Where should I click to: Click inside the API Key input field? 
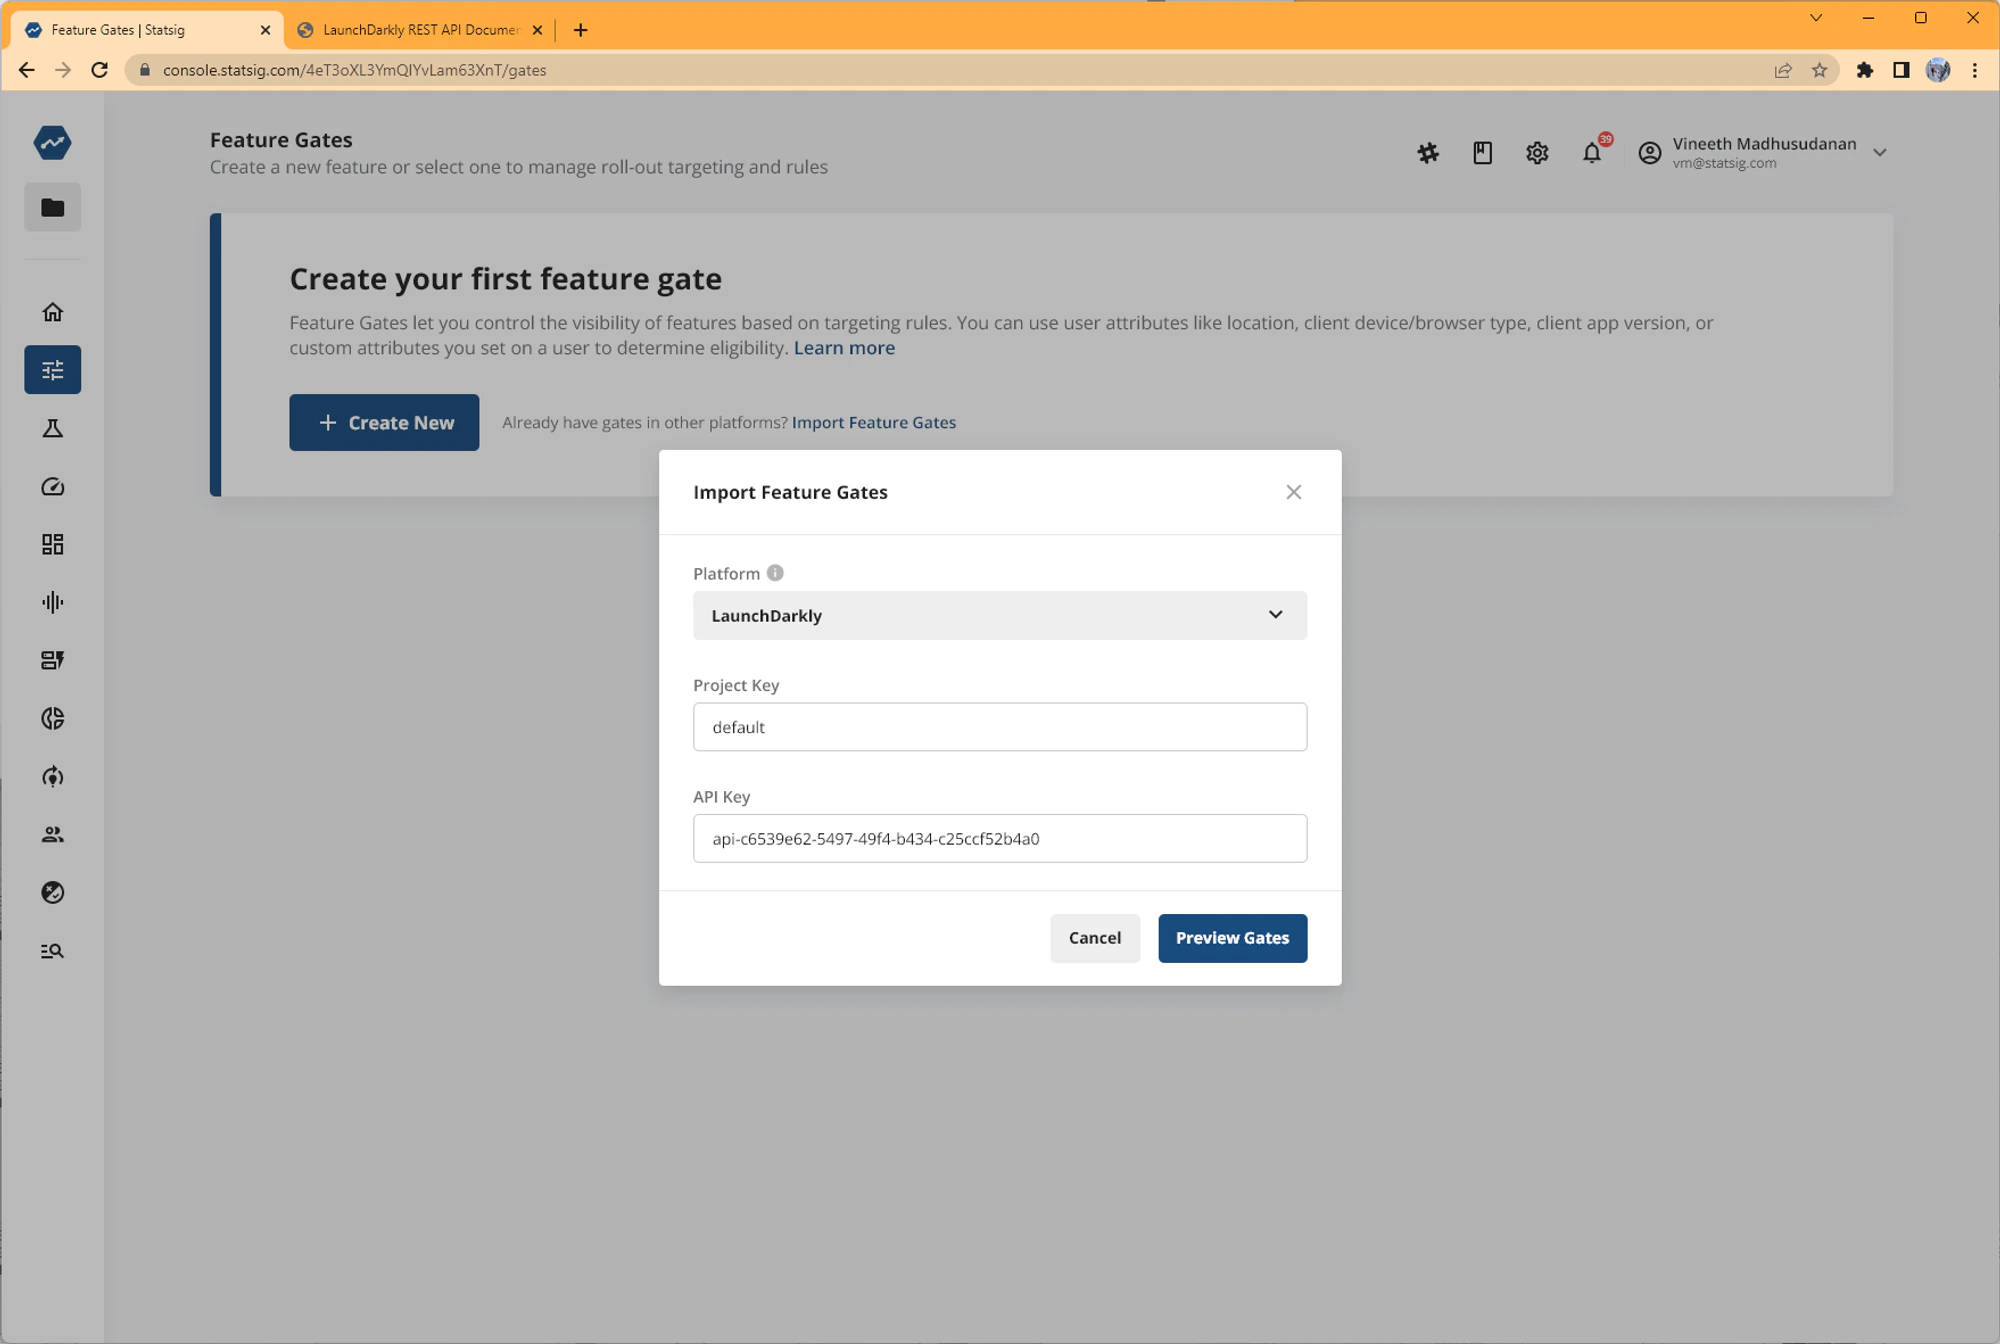click(x=999, y=838)
